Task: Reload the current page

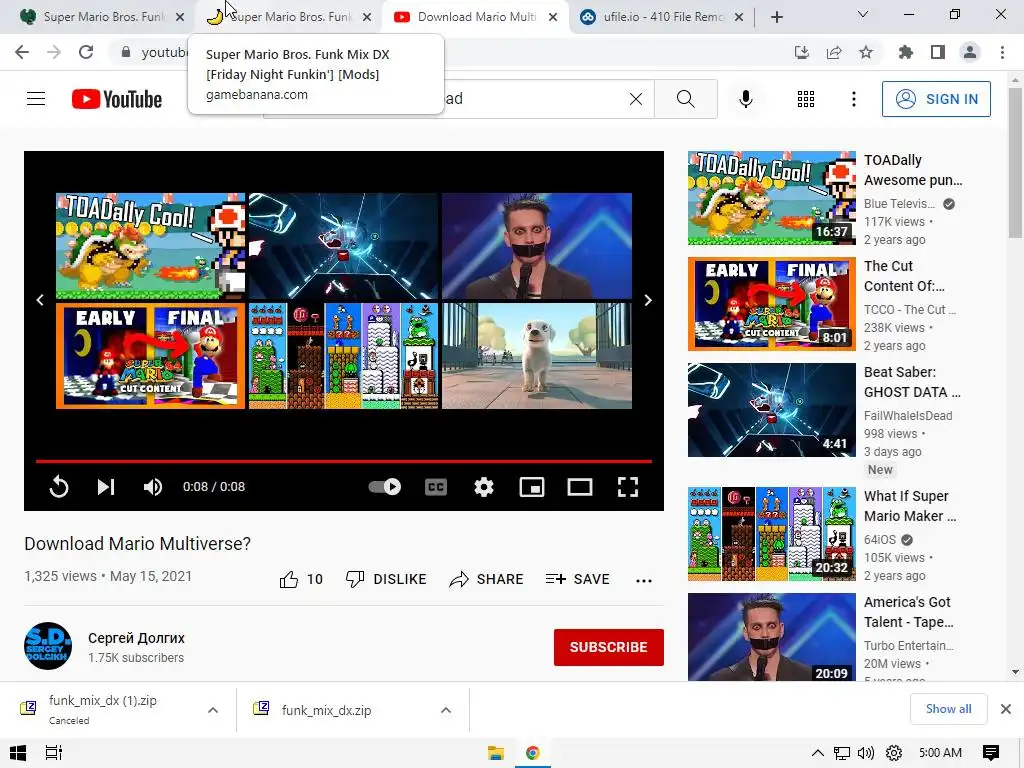Action: pyautogui.click(x=86, y=52)
